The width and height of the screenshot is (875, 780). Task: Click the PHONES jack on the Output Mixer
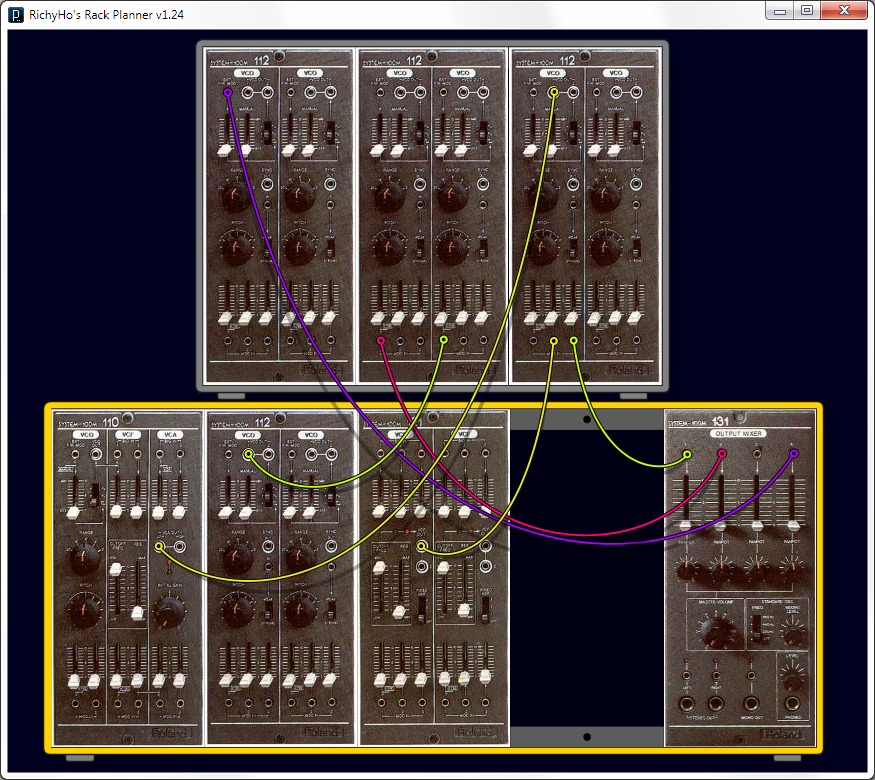793,704
